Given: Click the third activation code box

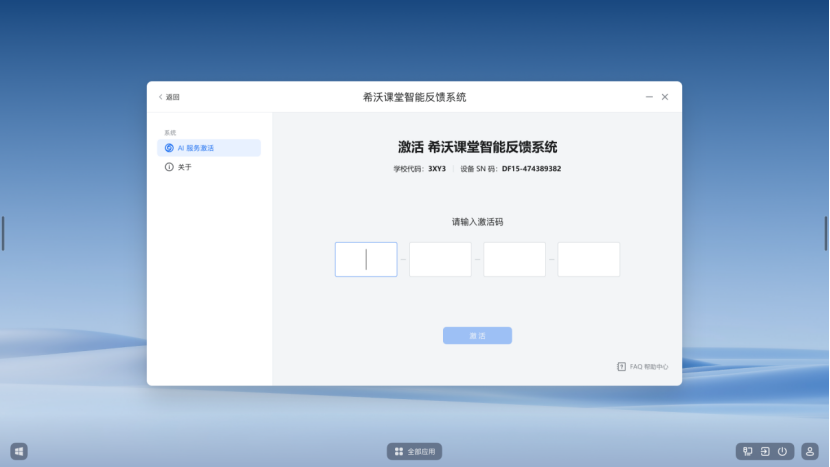Looking at the screenshot, I should (514, 260).
